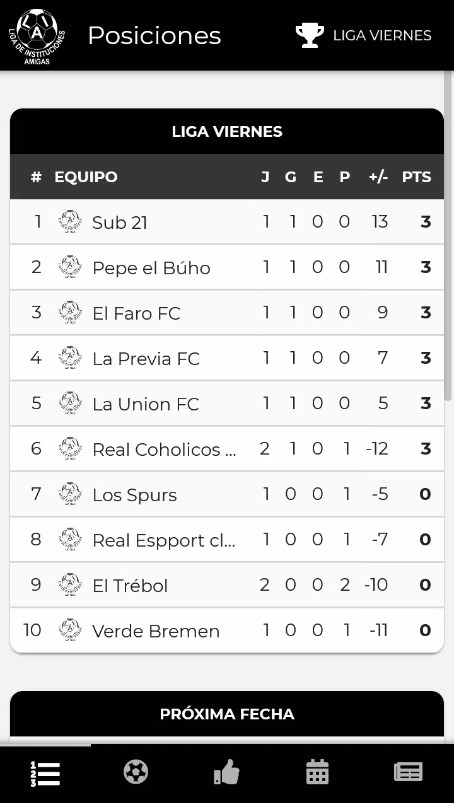
Task: Open the calendar icon in bottom navigation
Action: pos(317,772)
